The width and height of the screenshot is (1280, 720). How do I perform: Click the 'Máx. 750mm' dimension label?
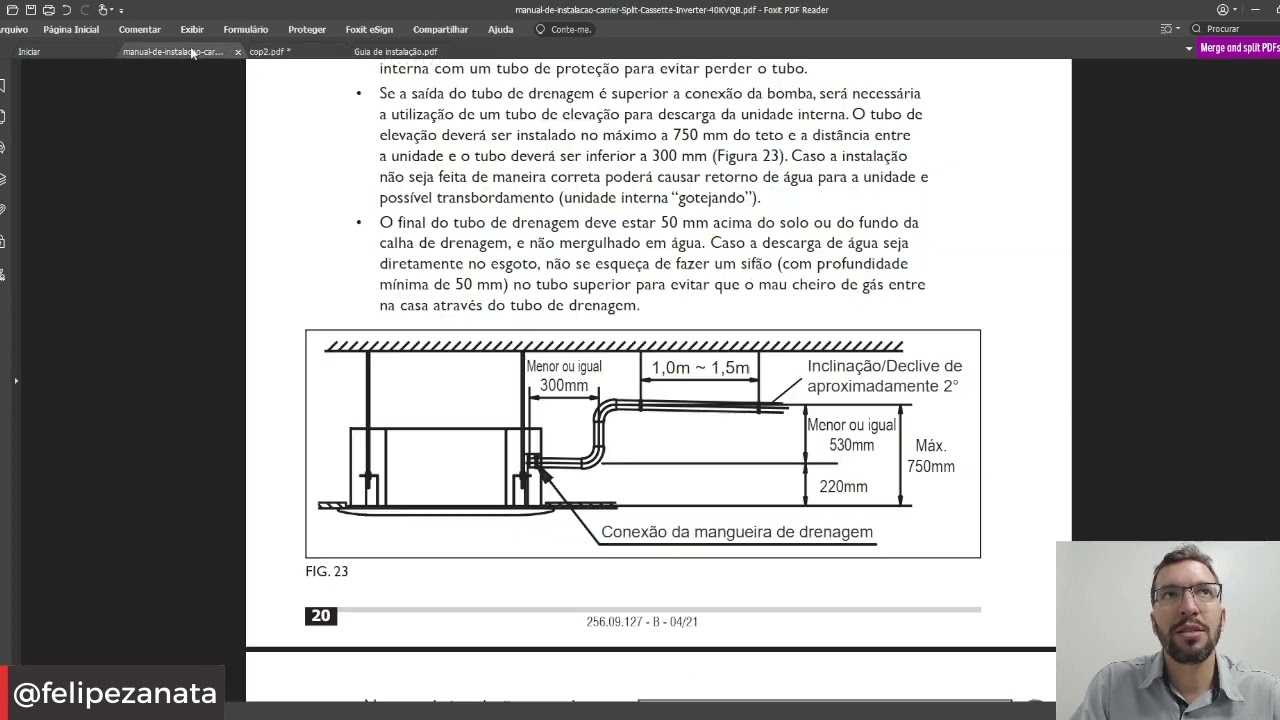930,456
